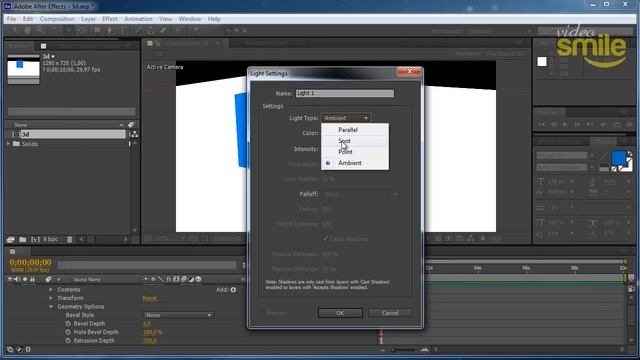Select the Rectangle shape tool

[98, 30]
